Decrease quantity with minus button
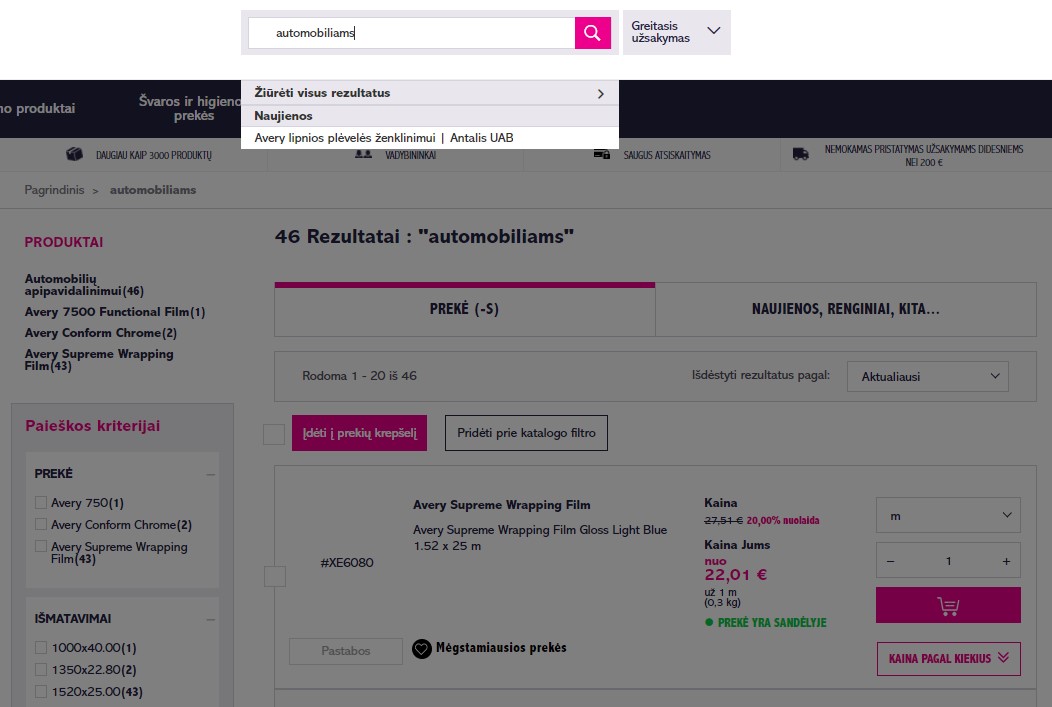Screen dimensions: 1052x707 click(x=890, y=561)
